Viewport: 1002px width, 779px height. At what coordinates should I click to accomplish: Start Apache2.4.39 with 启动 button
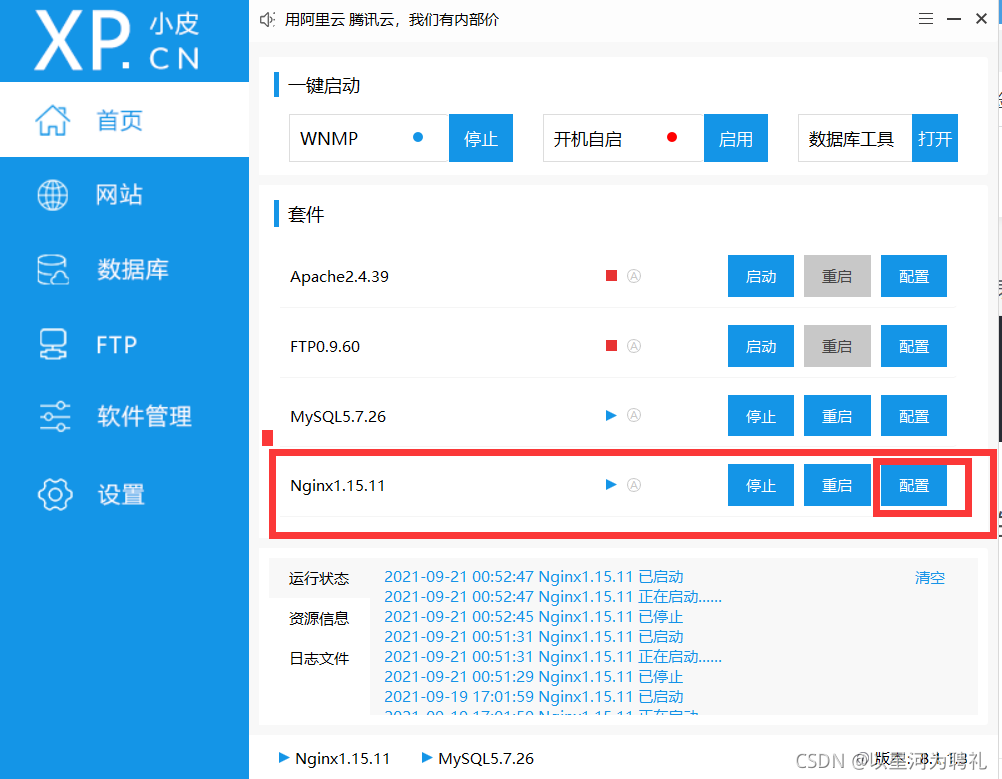(x=760, y=276)
